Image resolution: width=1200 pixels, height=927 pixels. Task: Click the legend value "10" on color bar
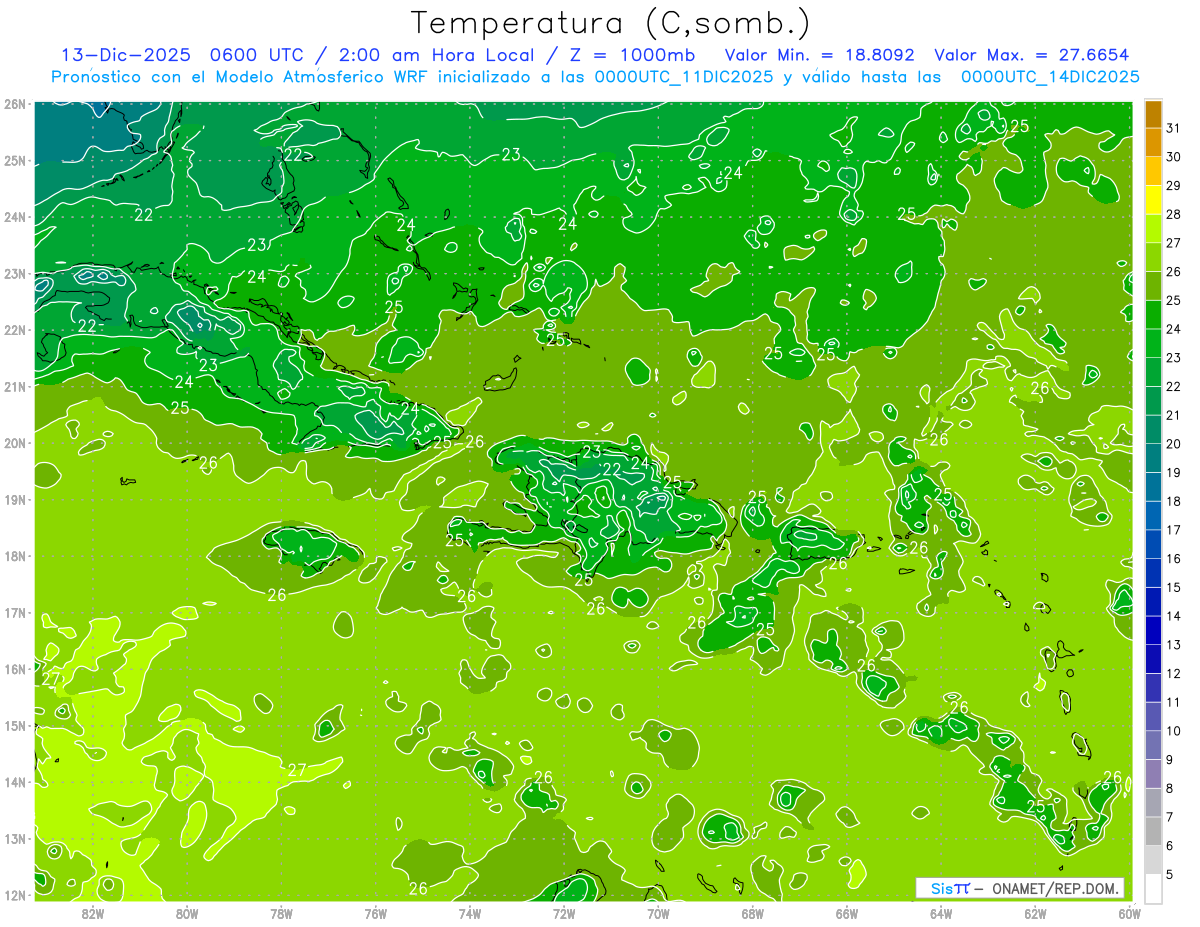coord(1173,731)
